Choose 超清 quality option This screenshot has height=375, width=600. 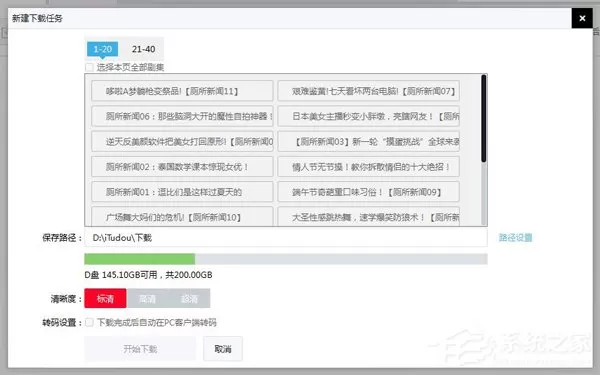[x=189, y=298]
